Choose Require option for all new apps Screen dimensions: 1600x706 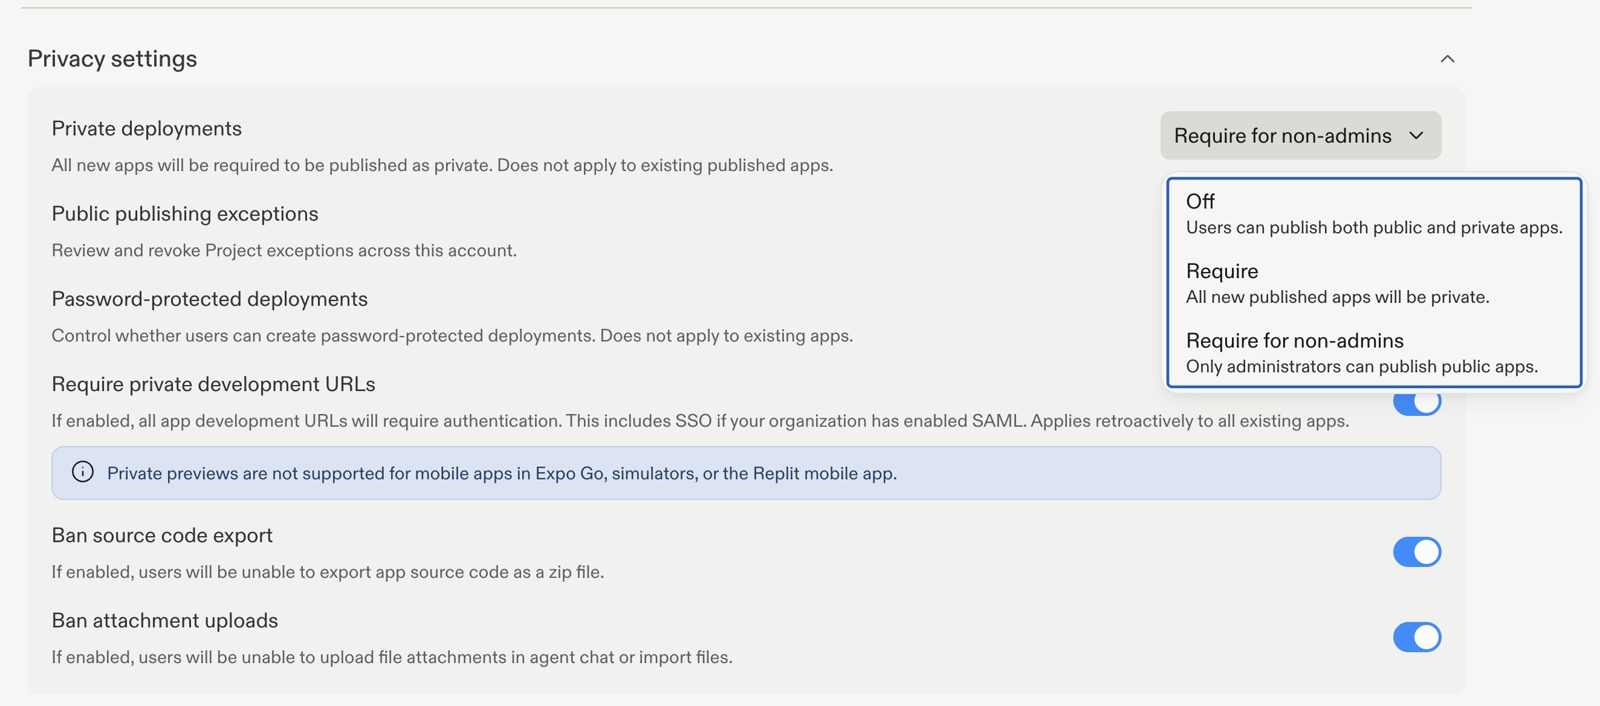click(1374, 283)
